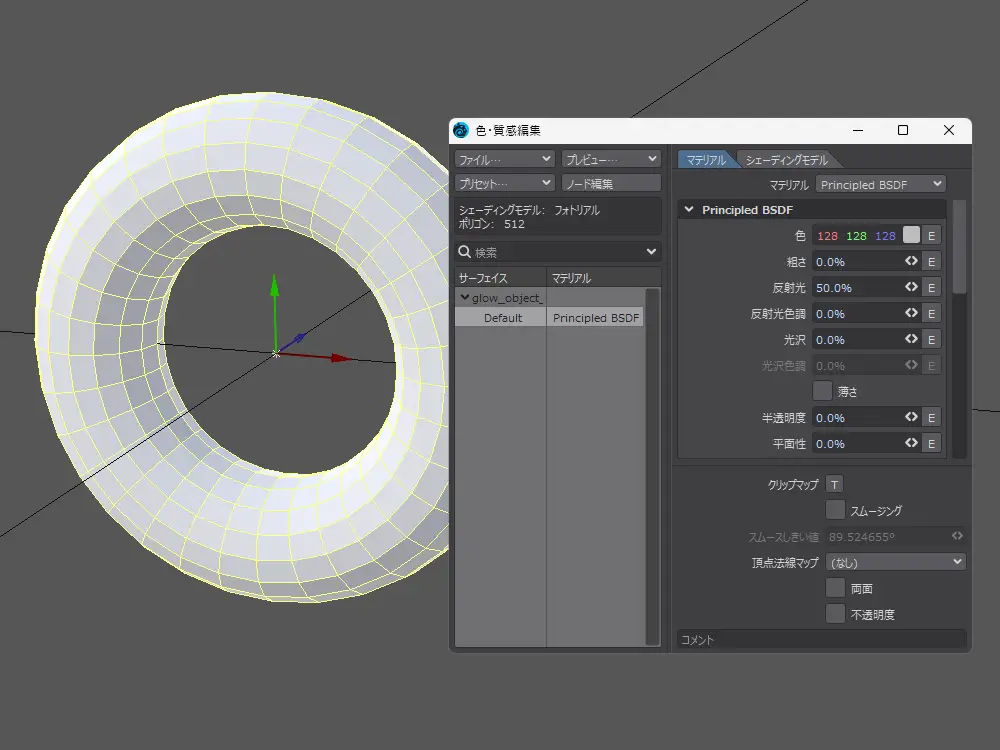
Task: Collapse the glow_object_ surface tree item
Action: 464,298
